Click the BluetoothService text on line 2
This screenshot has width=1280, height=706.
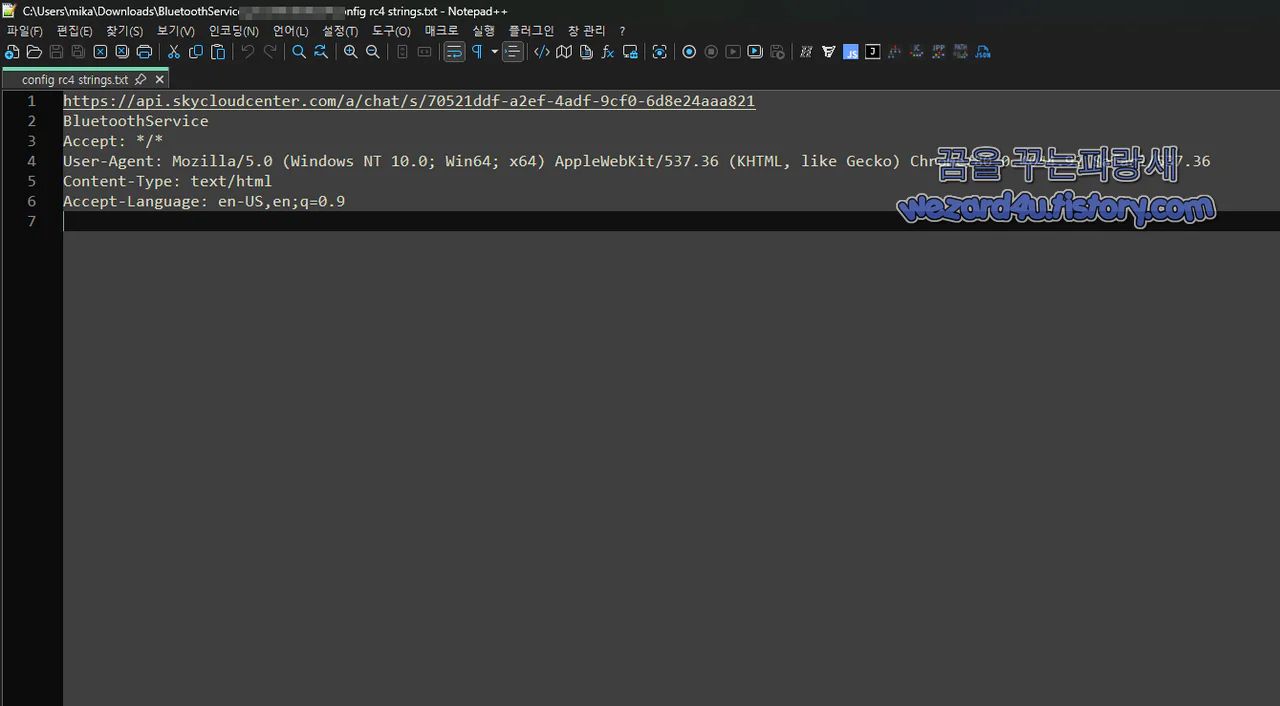pyautogui.click(x=136, y=121)
